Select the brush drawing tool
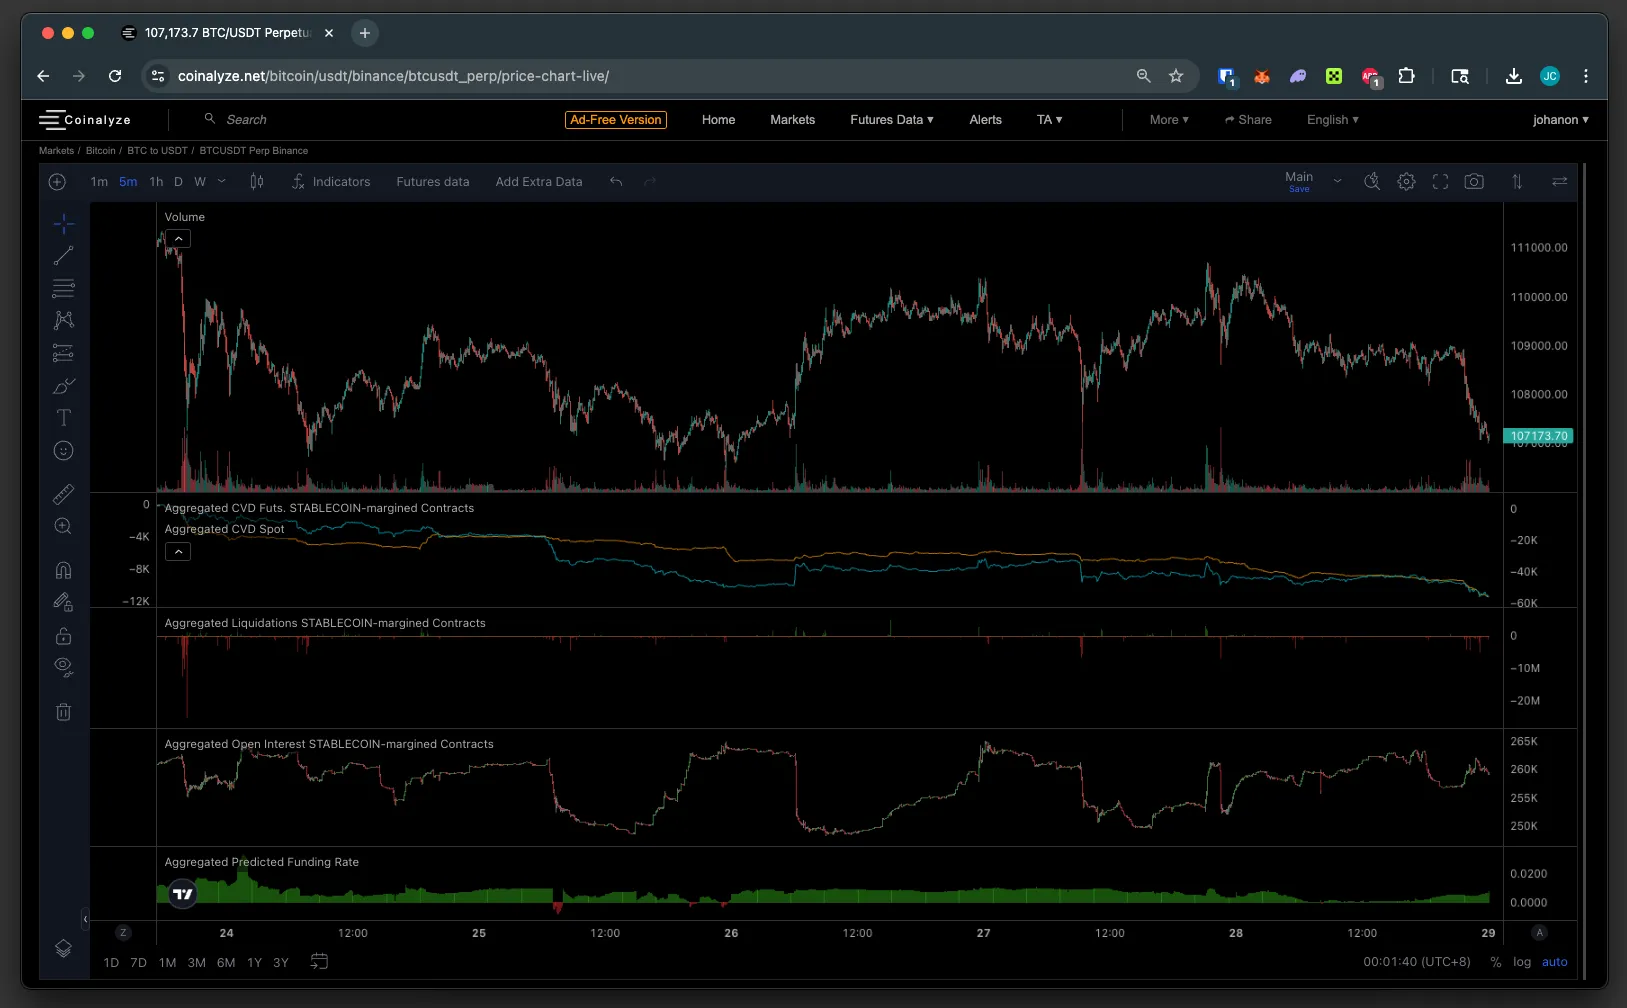Screen dimensions: 1627x1008 (x=63, y=385)
